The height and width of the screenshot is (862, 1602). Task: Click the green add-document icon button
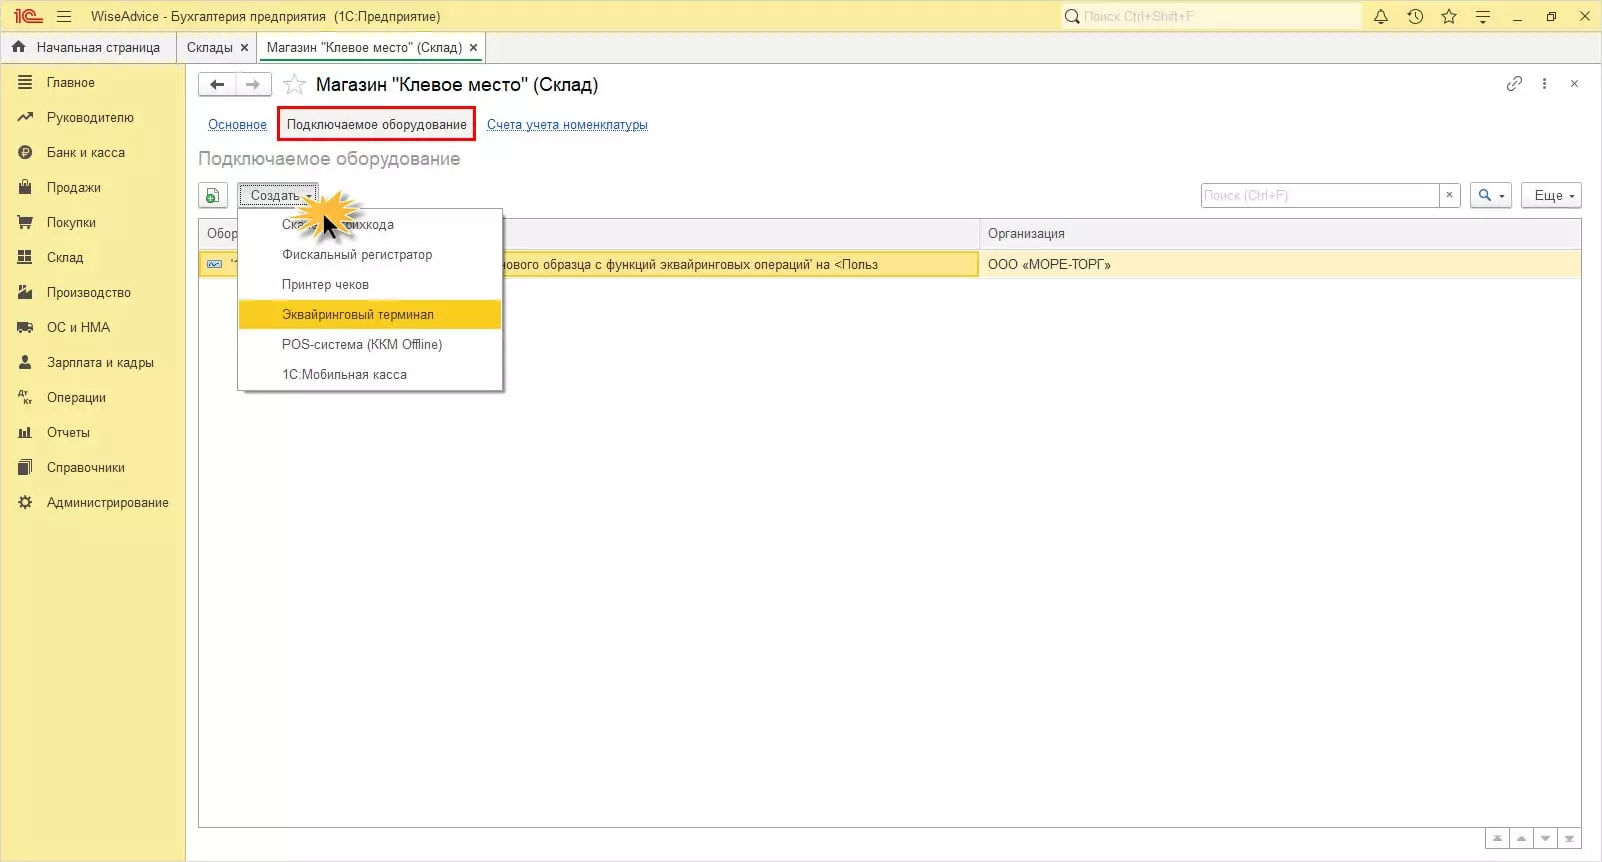tap(213, 195)
